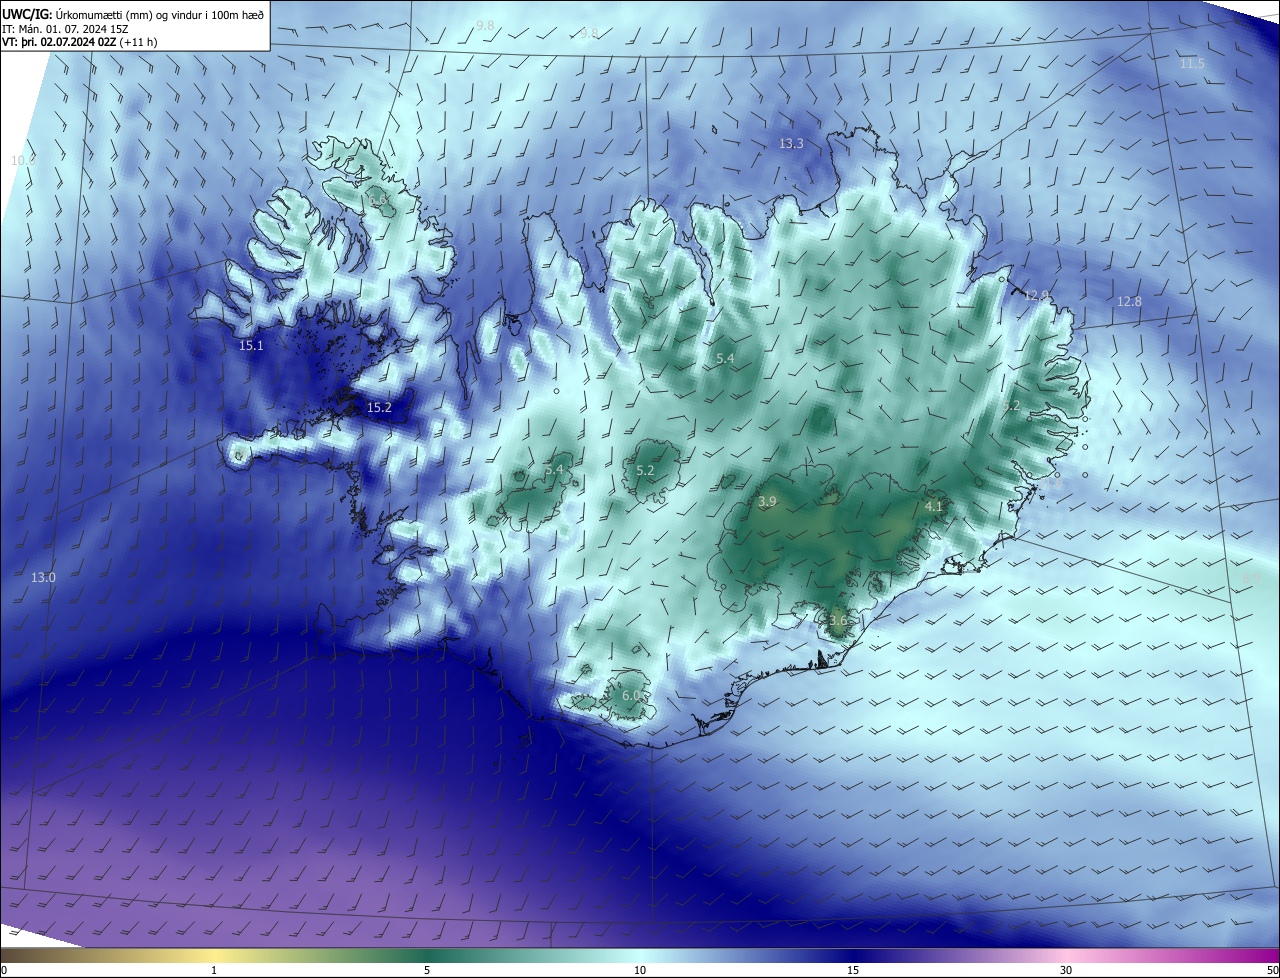
Task: Click the 15.1 value label on the map
Action: [251, 346]
